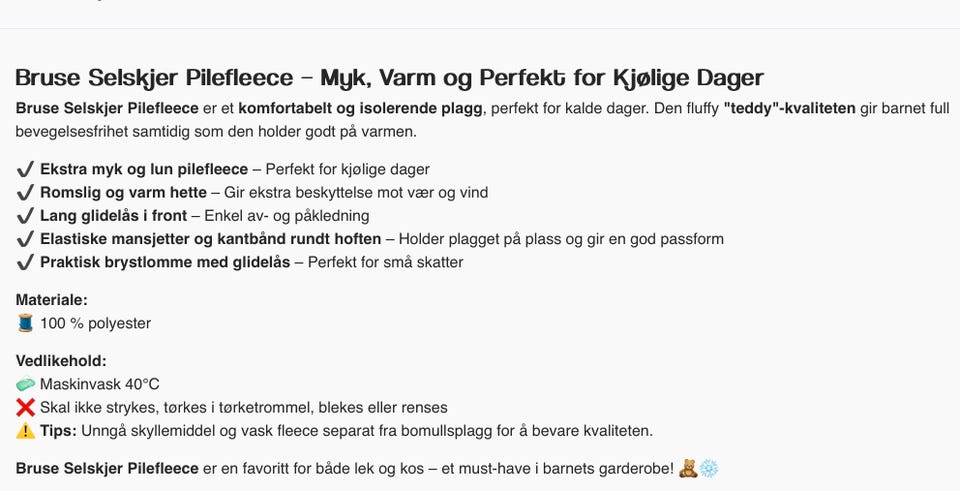Click the snowflake emoji at the end
This screenshot has width=960, height=491.
tap(708, 469)
